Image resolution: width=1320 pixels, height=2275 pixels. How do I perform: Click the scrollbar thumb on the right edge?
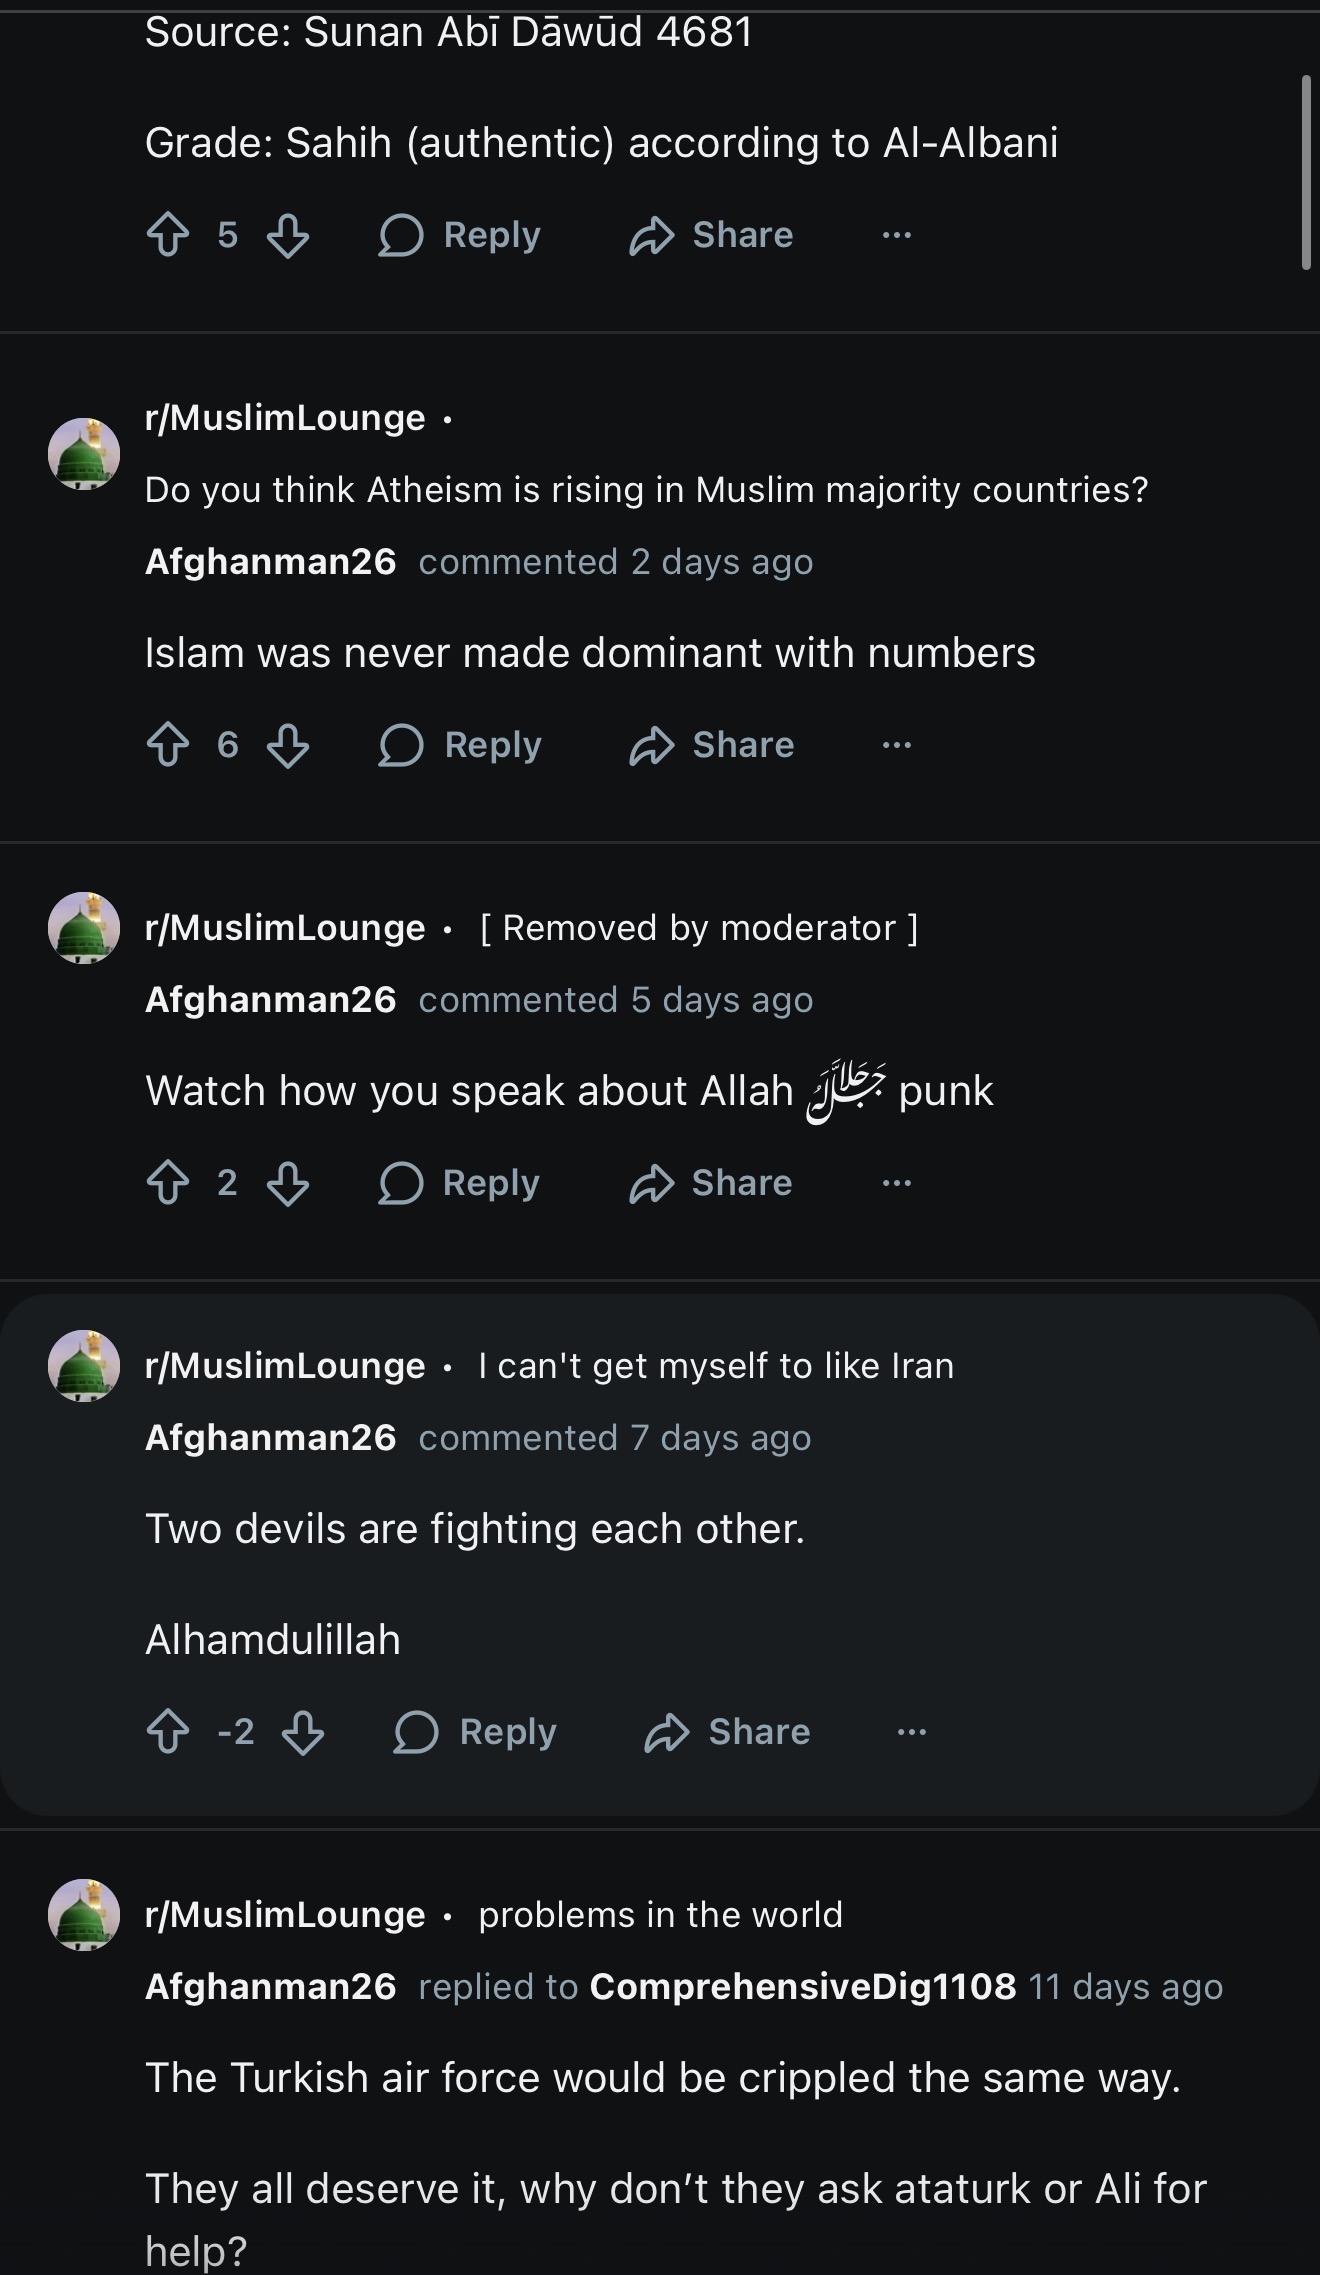[x=1306, y=172]
